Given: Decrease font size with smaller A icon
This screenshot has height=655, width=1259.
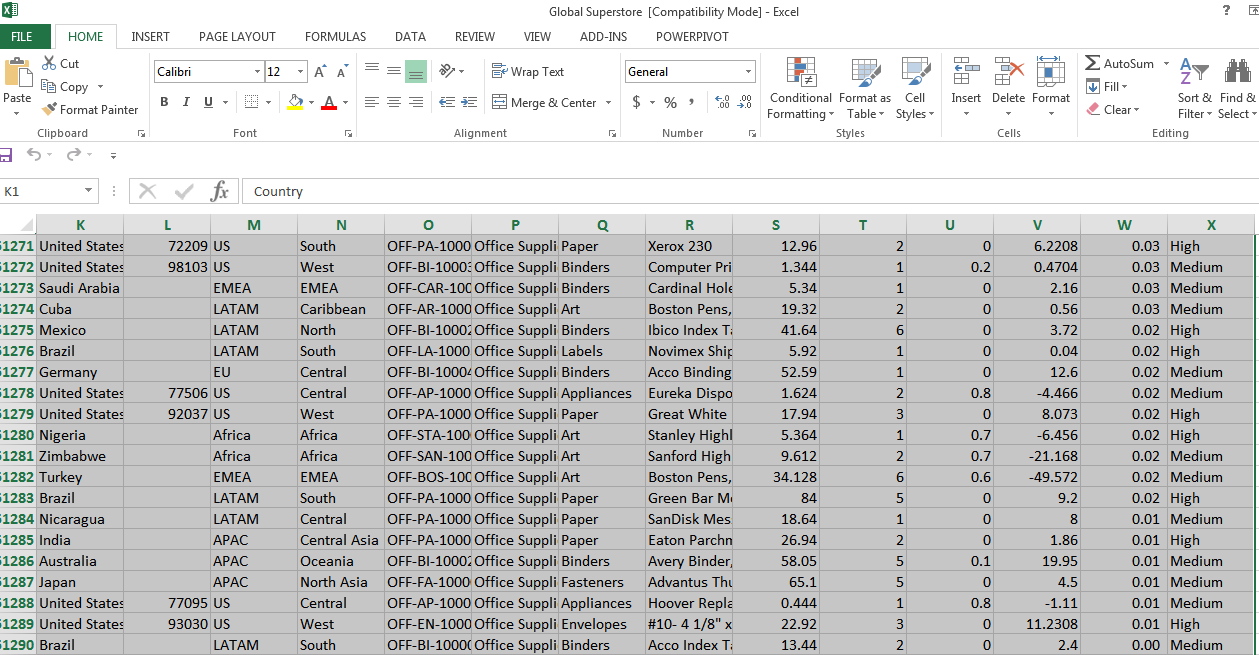Looking at the screenshot, I should tap(342, 72).
